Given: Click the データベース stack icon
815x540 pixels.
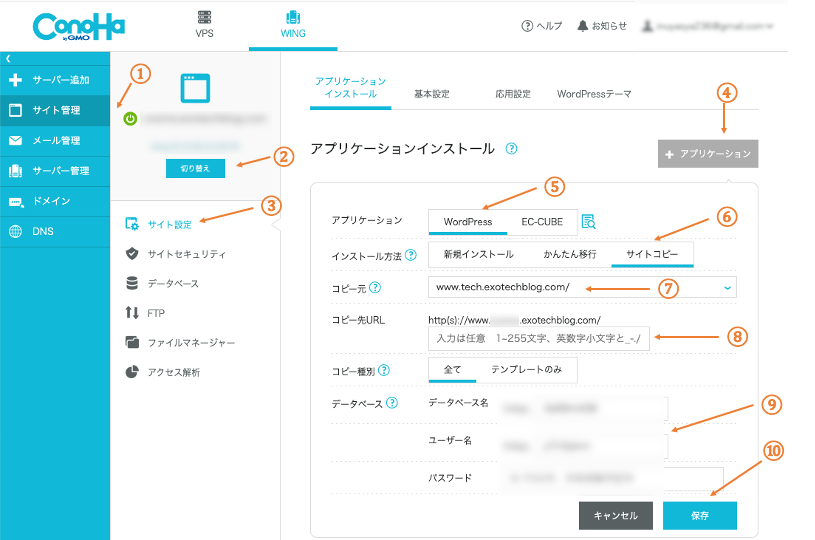Looking at the screenshot, I should click(132, 283).
